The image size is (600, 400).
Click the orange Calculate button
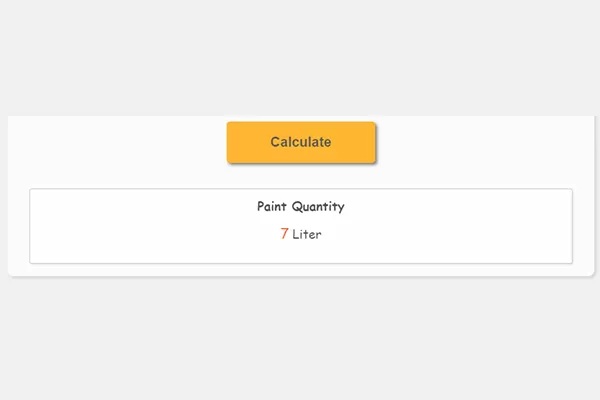click(x=301, y=142)
